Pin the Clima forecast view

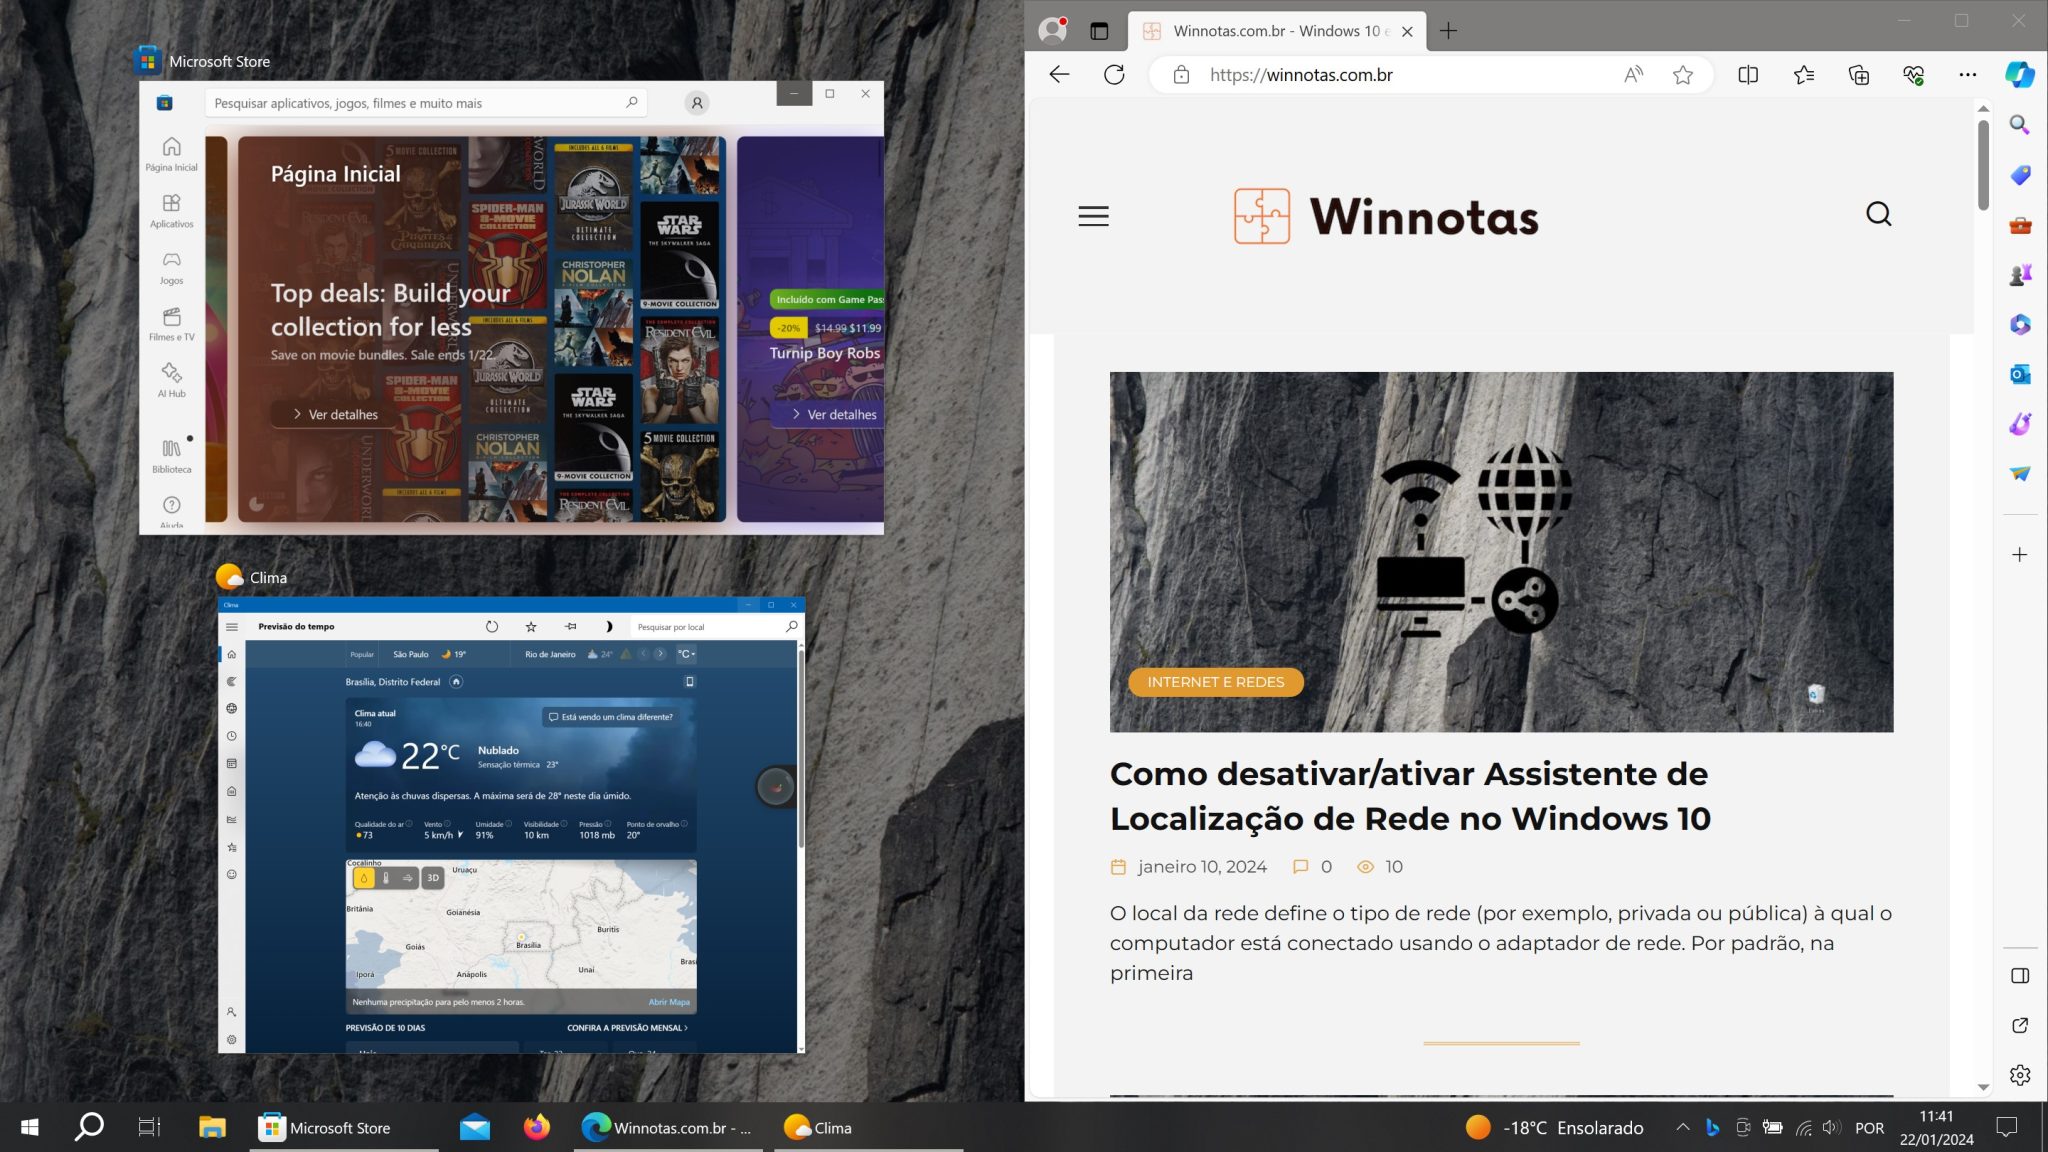(x=570, y=625)
